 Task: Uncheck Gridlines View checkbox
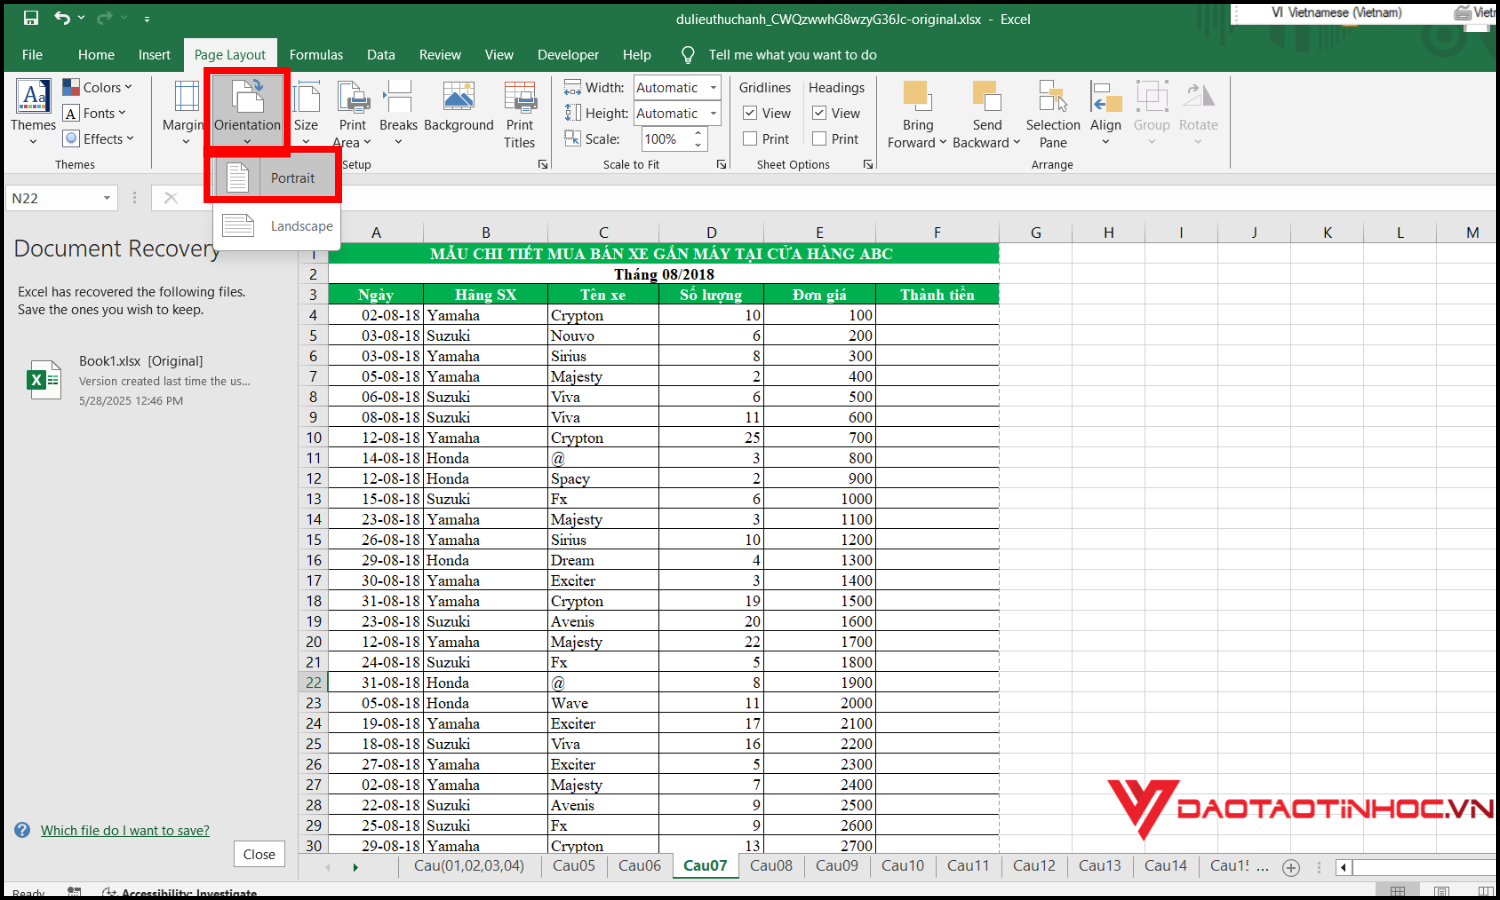click(750, 113)
